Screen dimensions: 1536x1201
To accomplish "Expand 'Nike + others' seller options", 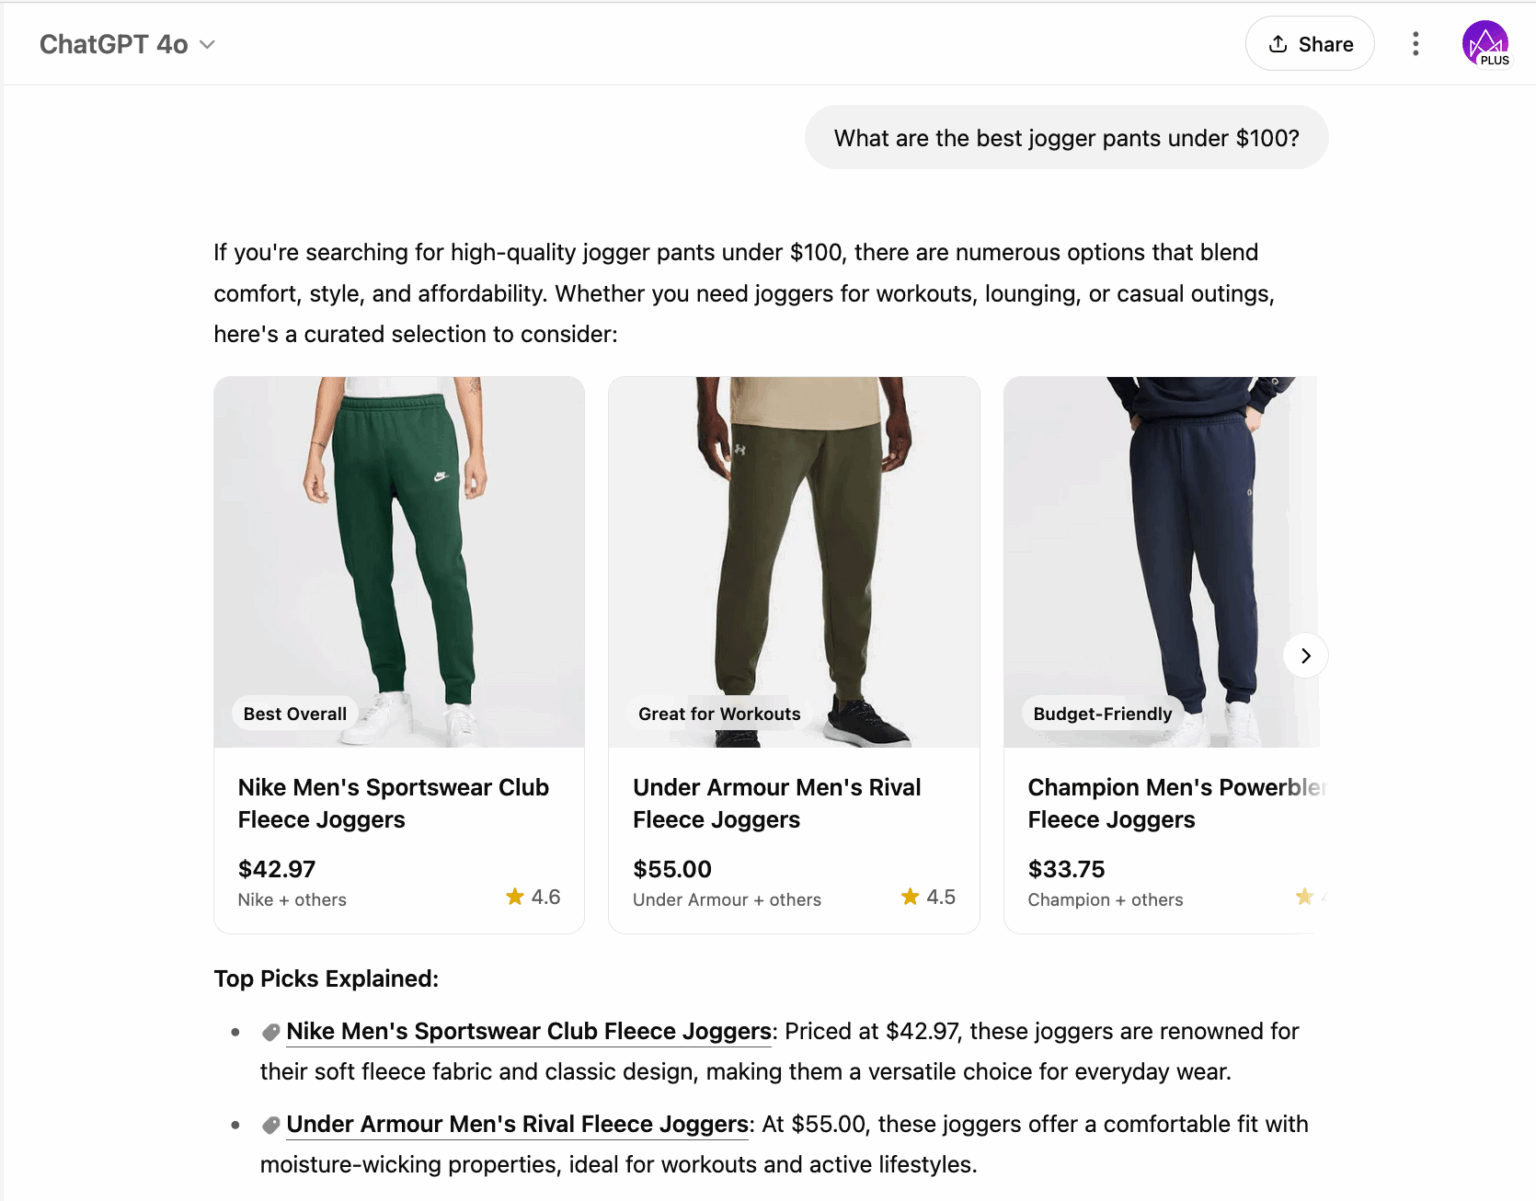I will point(291,899).
